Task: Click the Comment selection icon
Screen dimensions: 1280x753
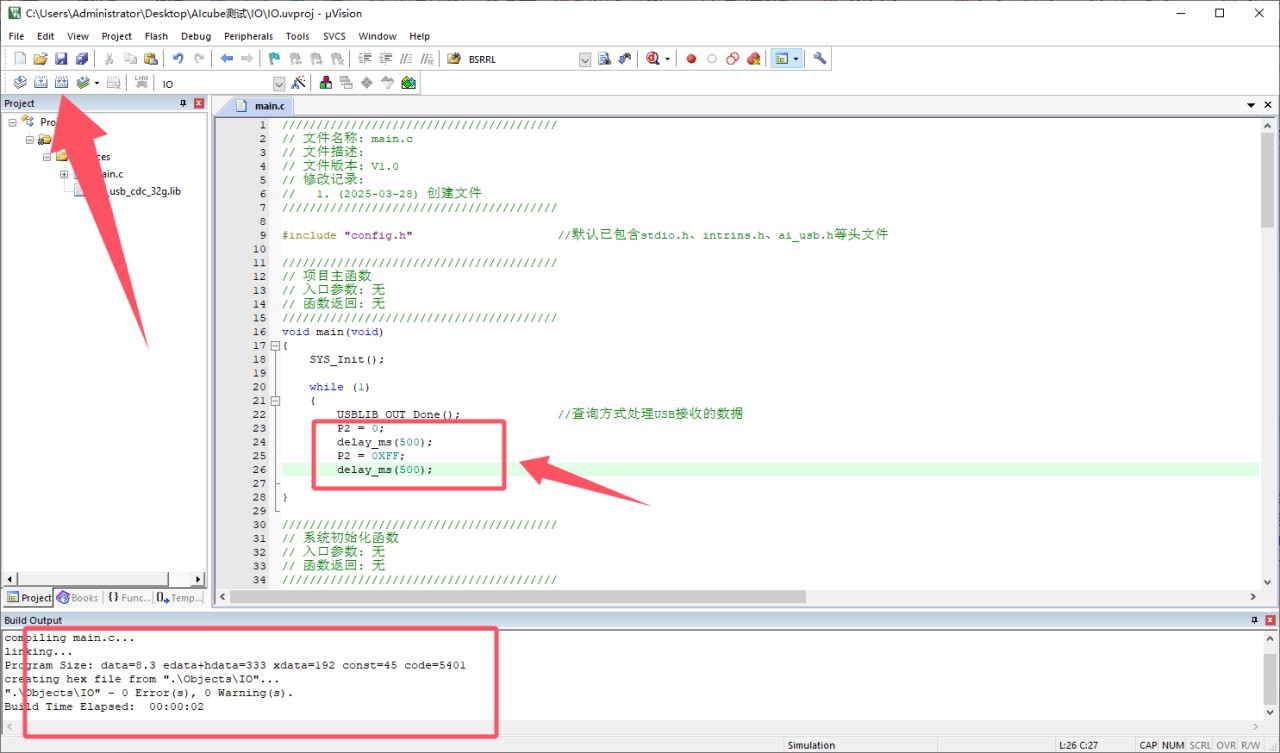Action: pyautogui.click(x=406, y=59)
